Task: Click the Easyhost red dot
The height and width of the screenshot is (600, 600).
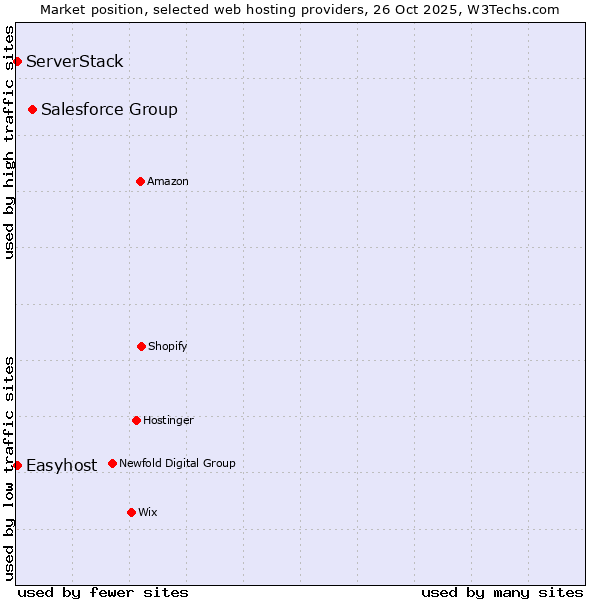Action: pyautogui.click(x=17, y=465)
